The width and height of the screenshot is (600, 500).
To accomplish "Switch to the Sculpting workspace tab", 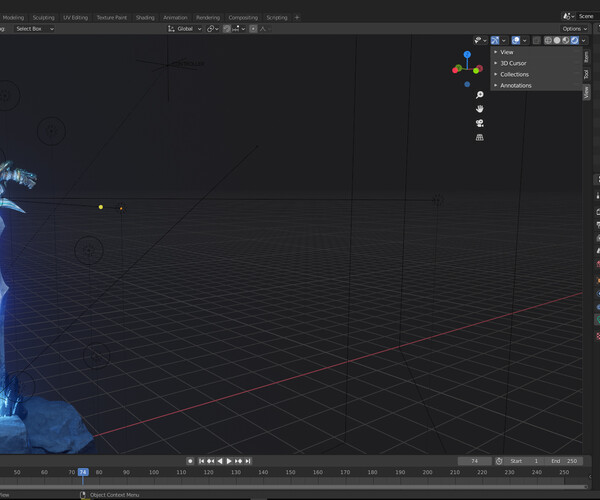I will click(43, 18).
